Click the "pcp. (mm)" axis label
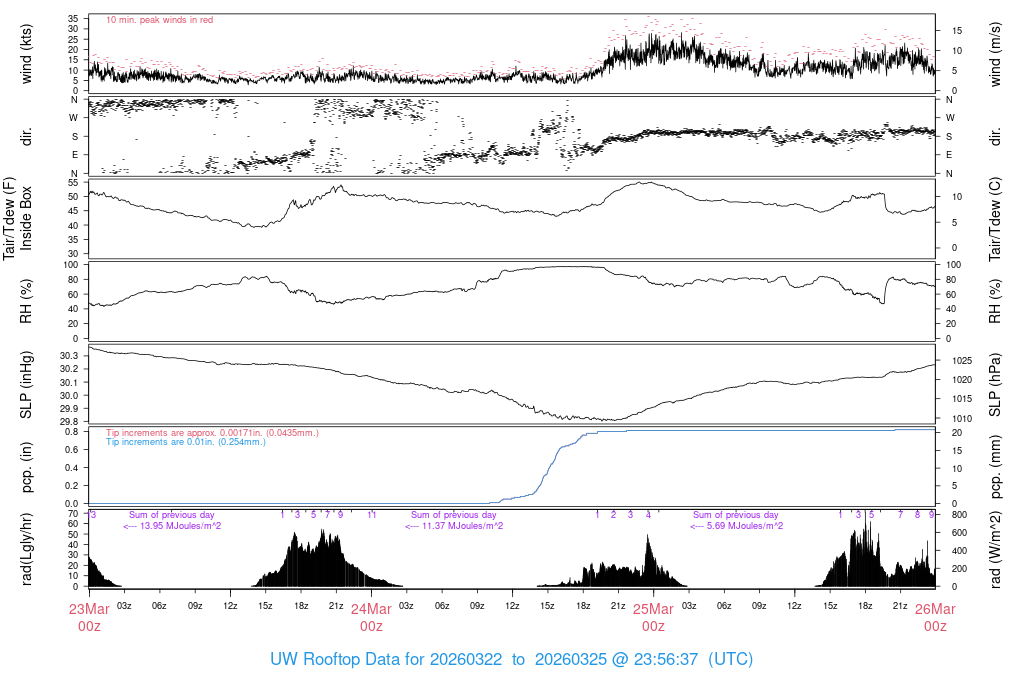The height and width of the screenshot is (700, 1024). point(995,467)
